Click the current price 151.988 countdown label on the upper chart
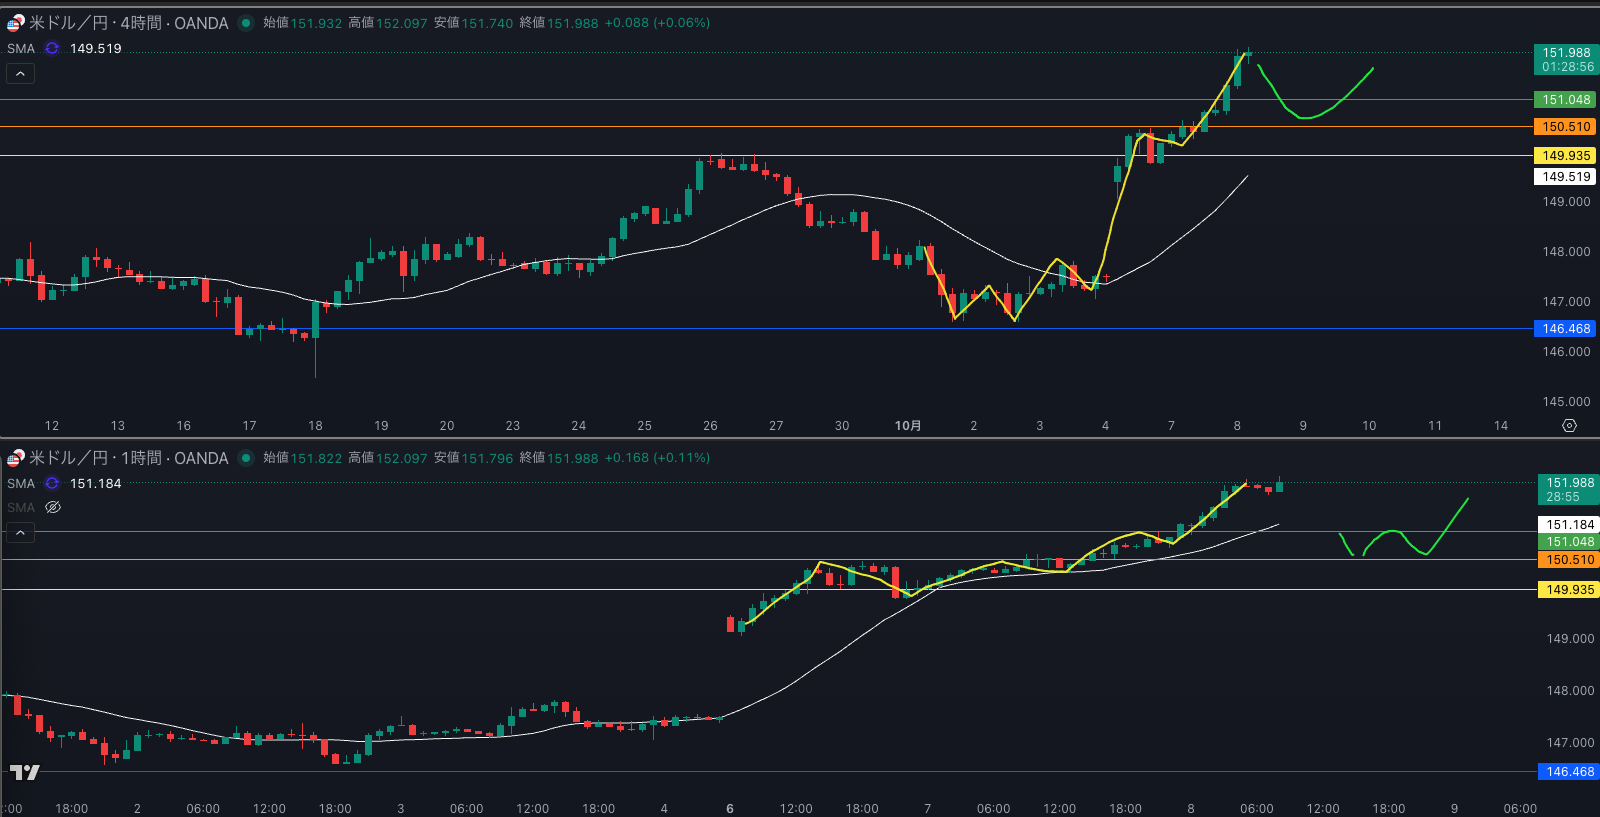This screenshot has height=817, width=1600. pos(1566,60)
